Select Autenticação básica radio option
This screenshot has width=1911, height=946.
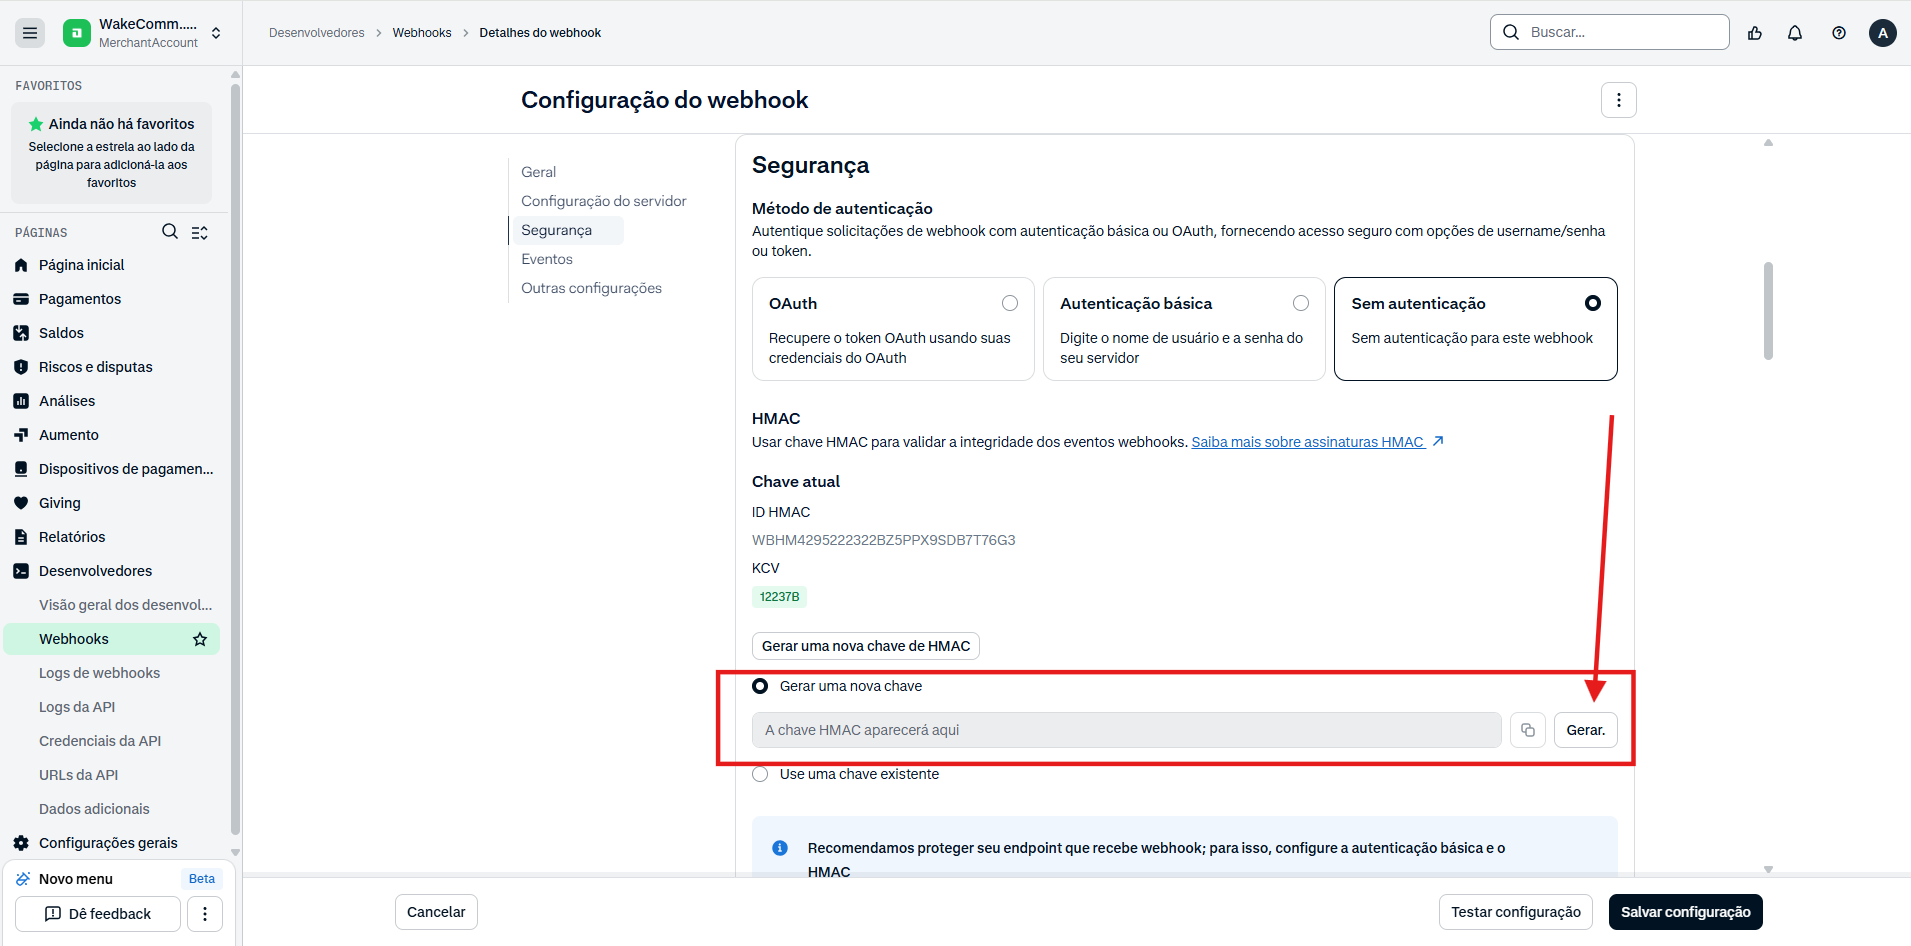tap(1301, 303)
